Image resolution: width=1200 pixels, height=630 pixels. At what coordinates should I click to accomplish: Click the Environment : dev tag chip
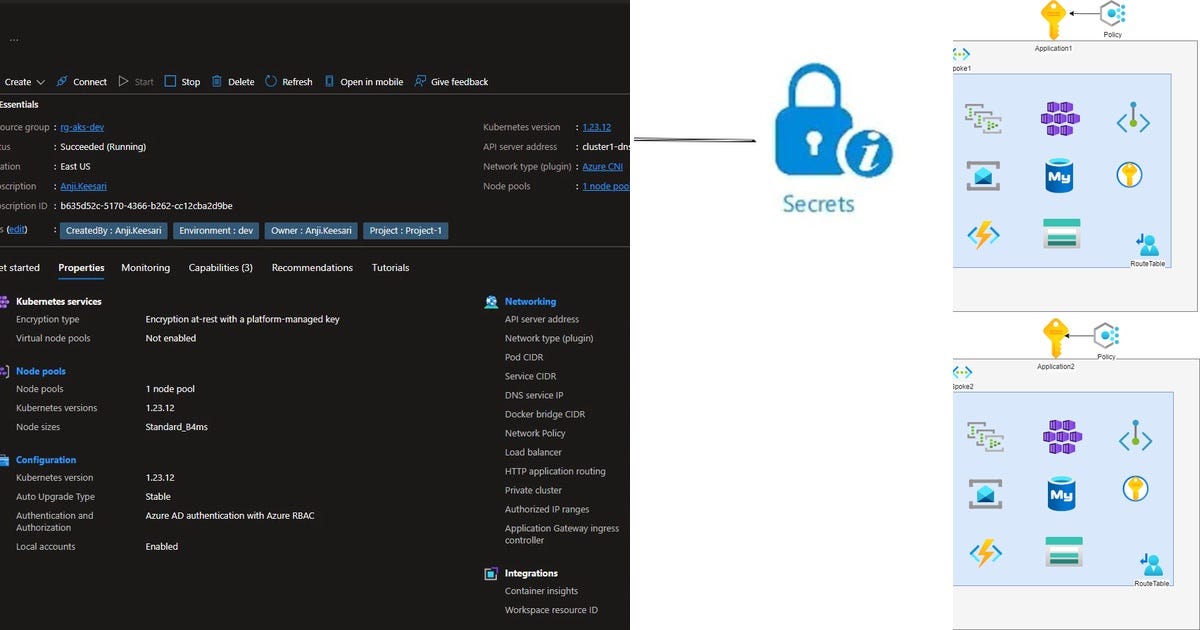(215, 229)
